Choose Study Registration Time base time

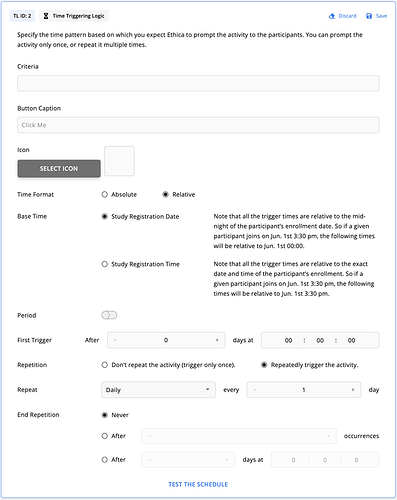tap(105, 264)
